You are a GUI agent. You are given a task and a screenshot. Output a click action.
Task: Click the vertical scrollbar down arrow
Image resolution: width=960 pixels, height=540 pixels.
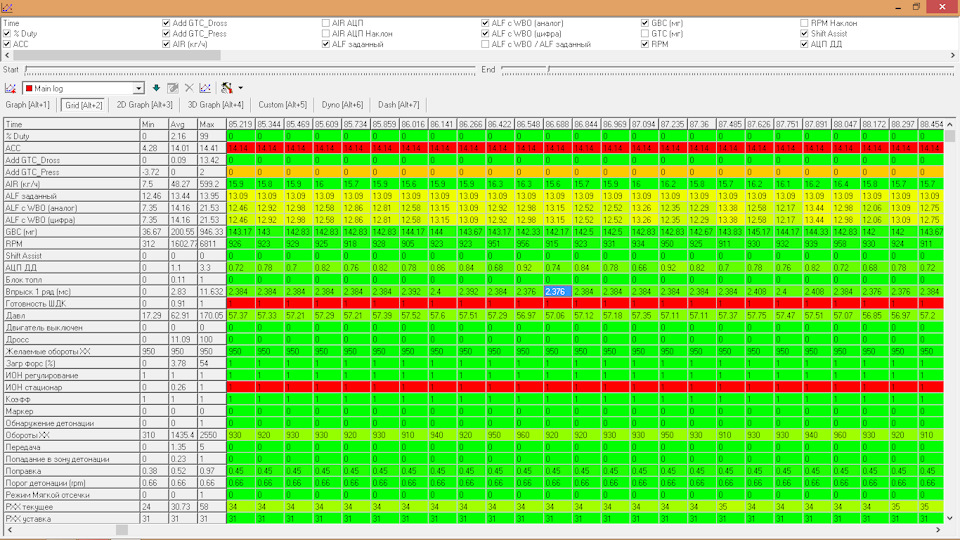coord(950,518)
